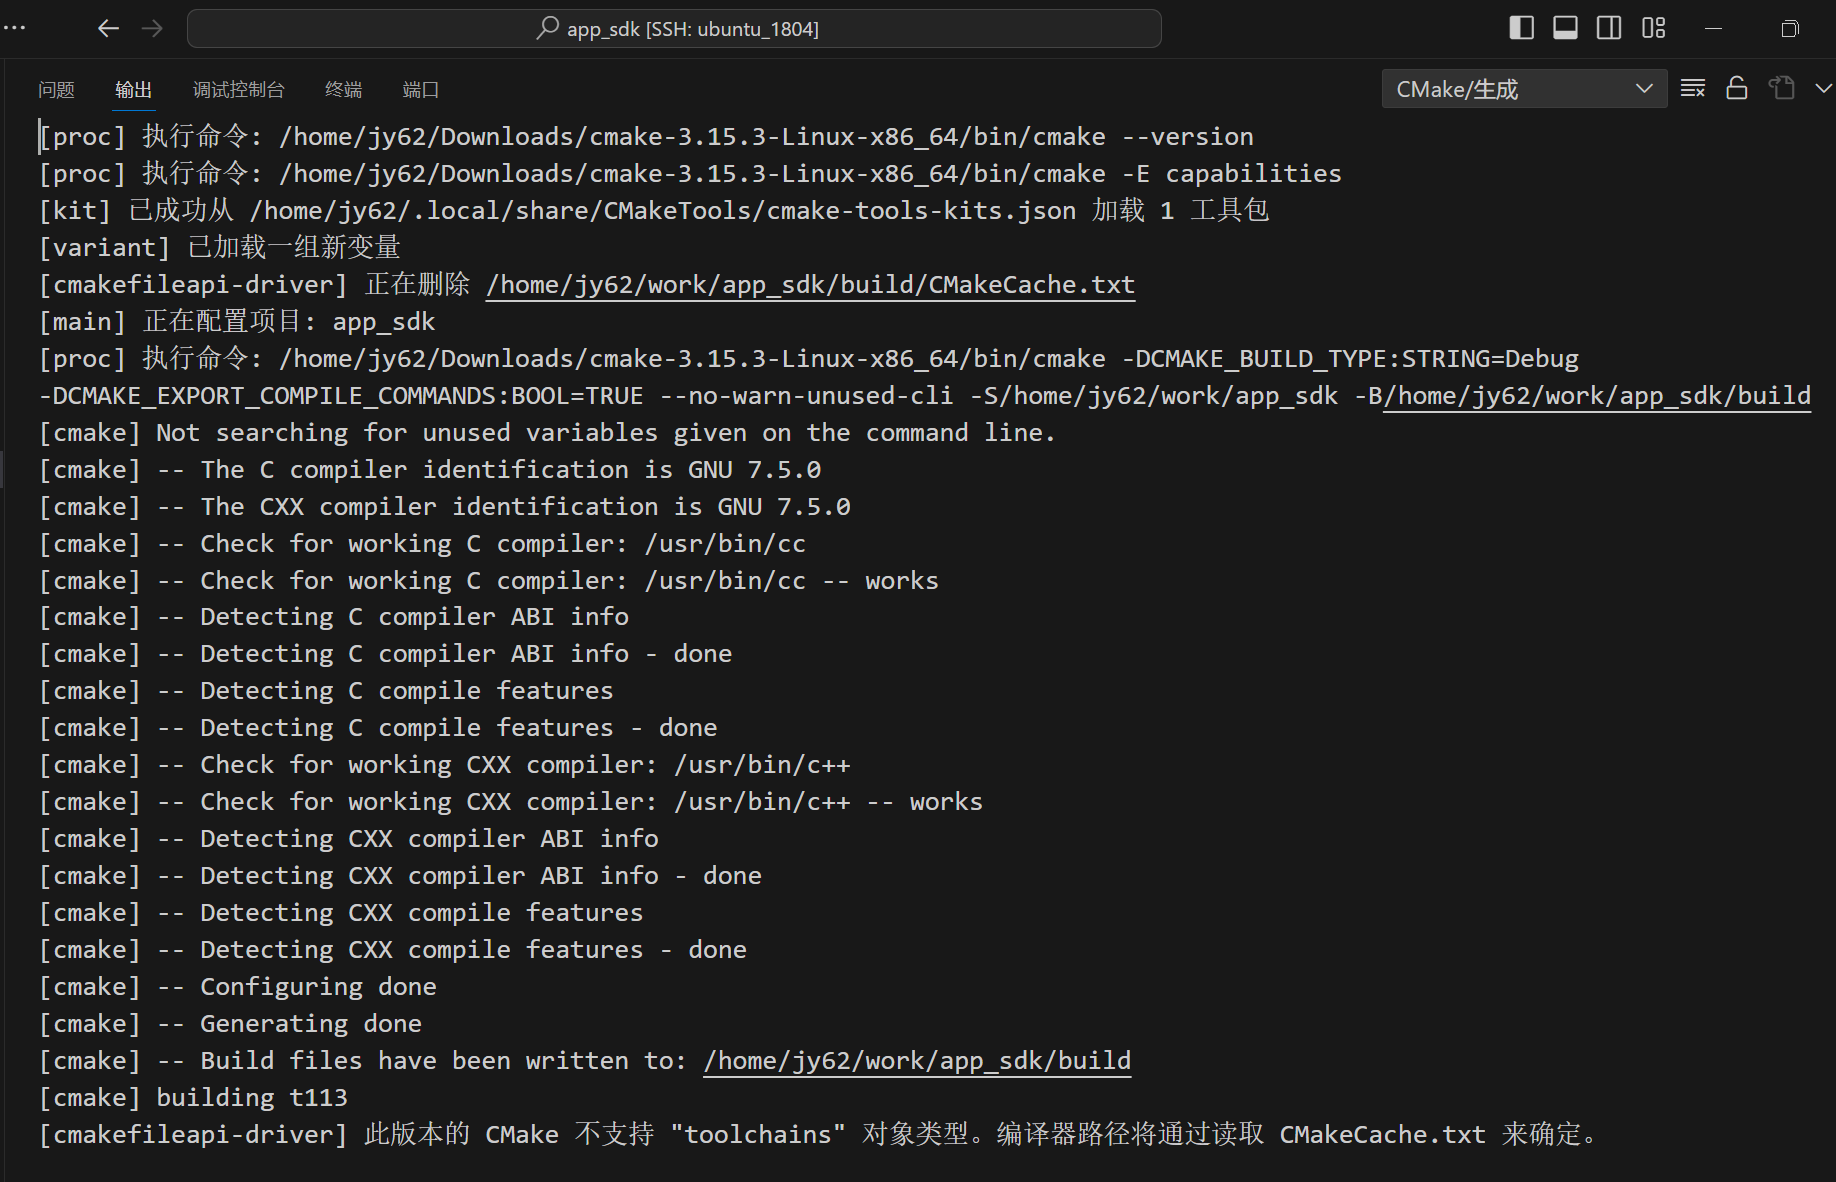
Task: Toggle the secondary sidebar
Action: coord(1609,28)
